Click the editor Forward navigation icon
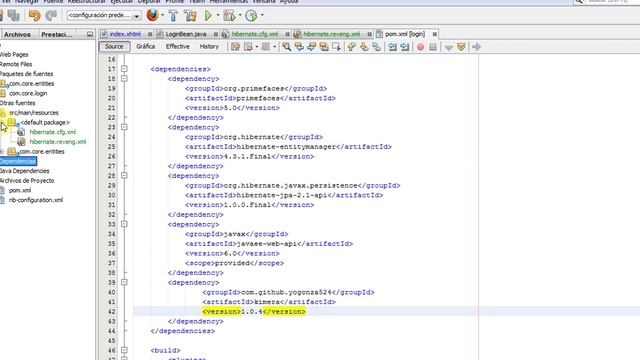The image size is (640, 360). [x=266, y=47]
